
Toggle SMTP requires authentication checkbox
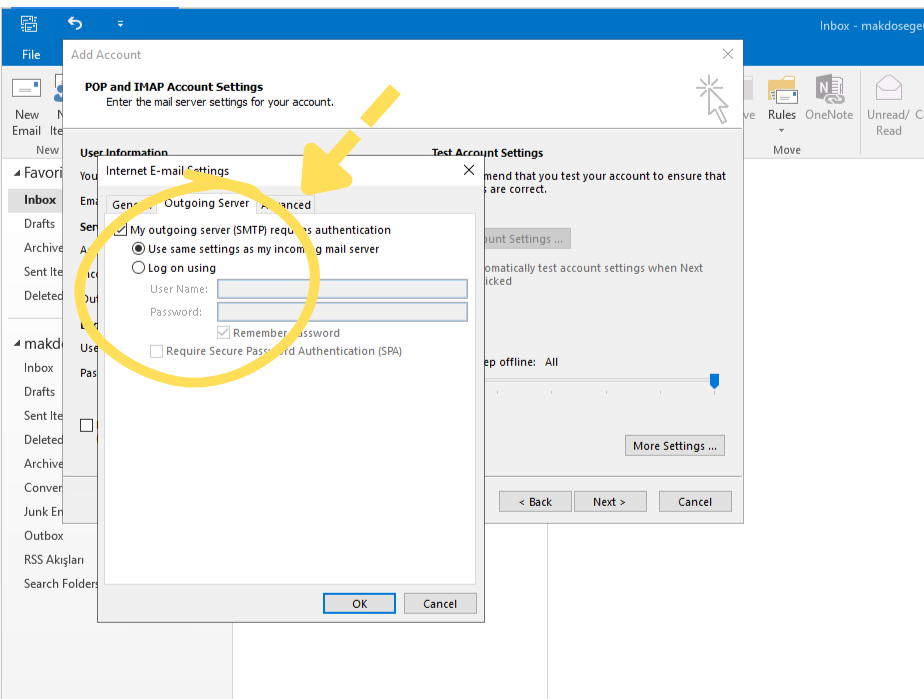click(120, 230)
